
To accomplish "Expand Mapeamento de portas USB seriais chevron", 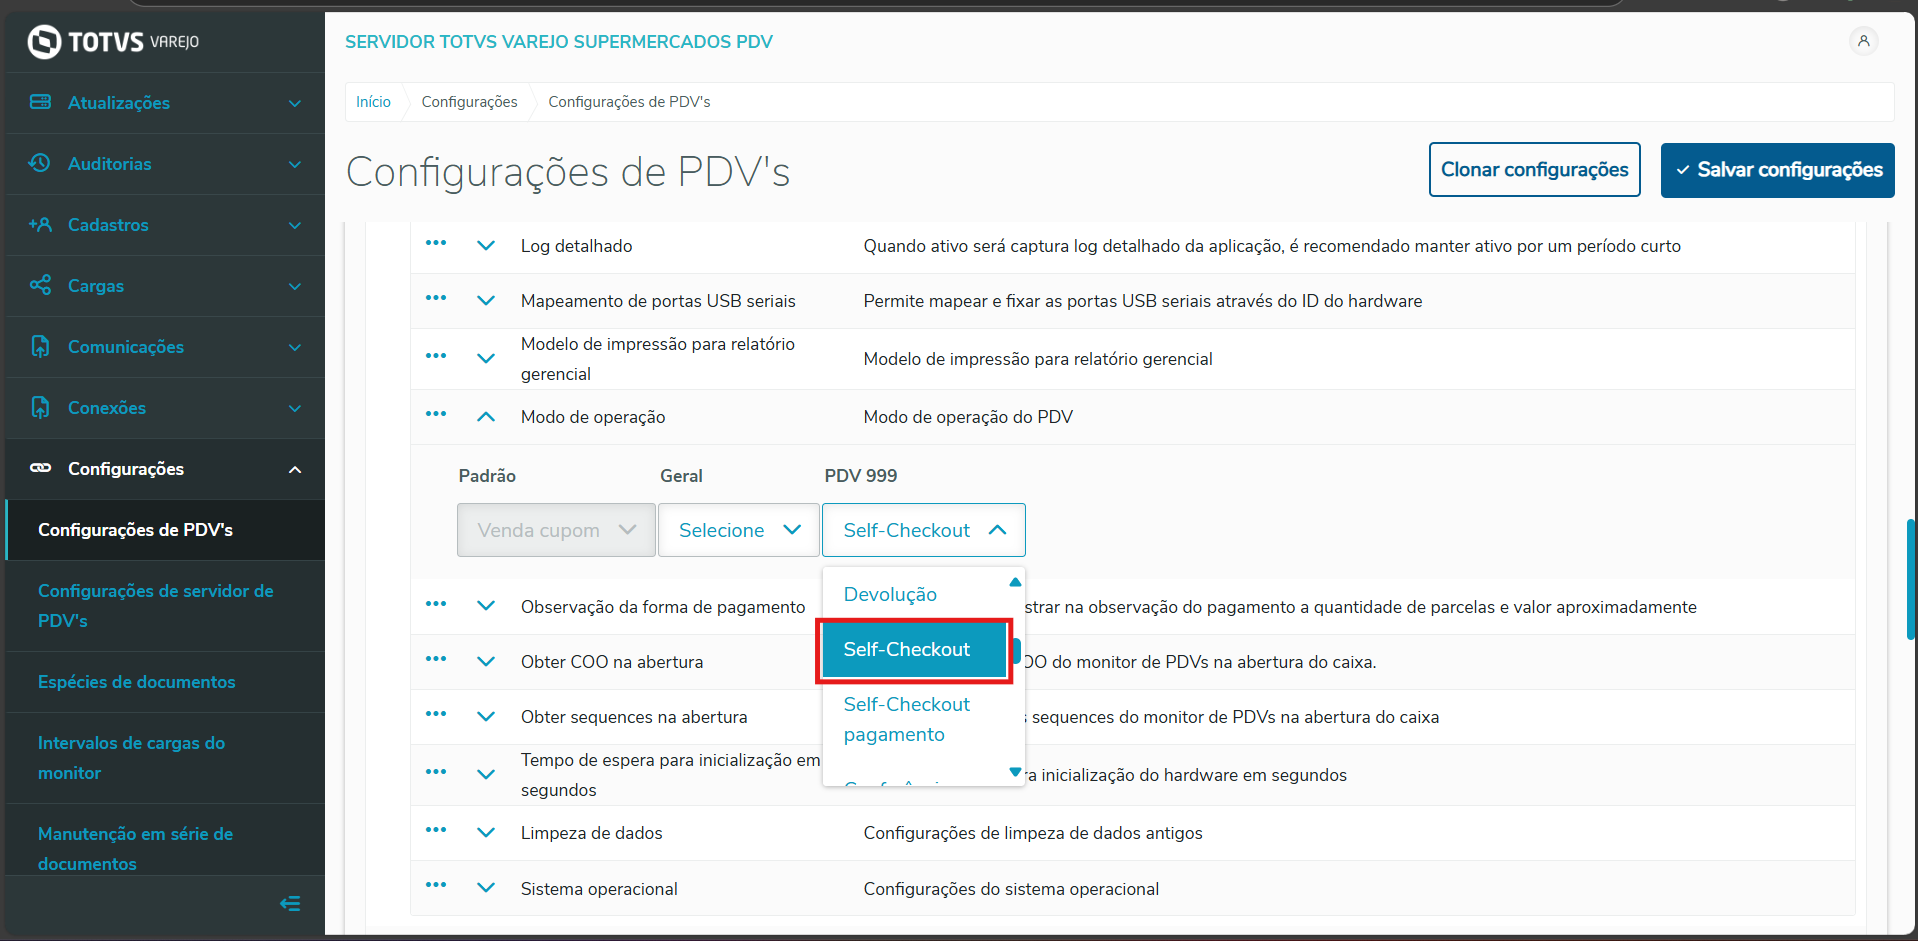I will click(x=486, y=301).
